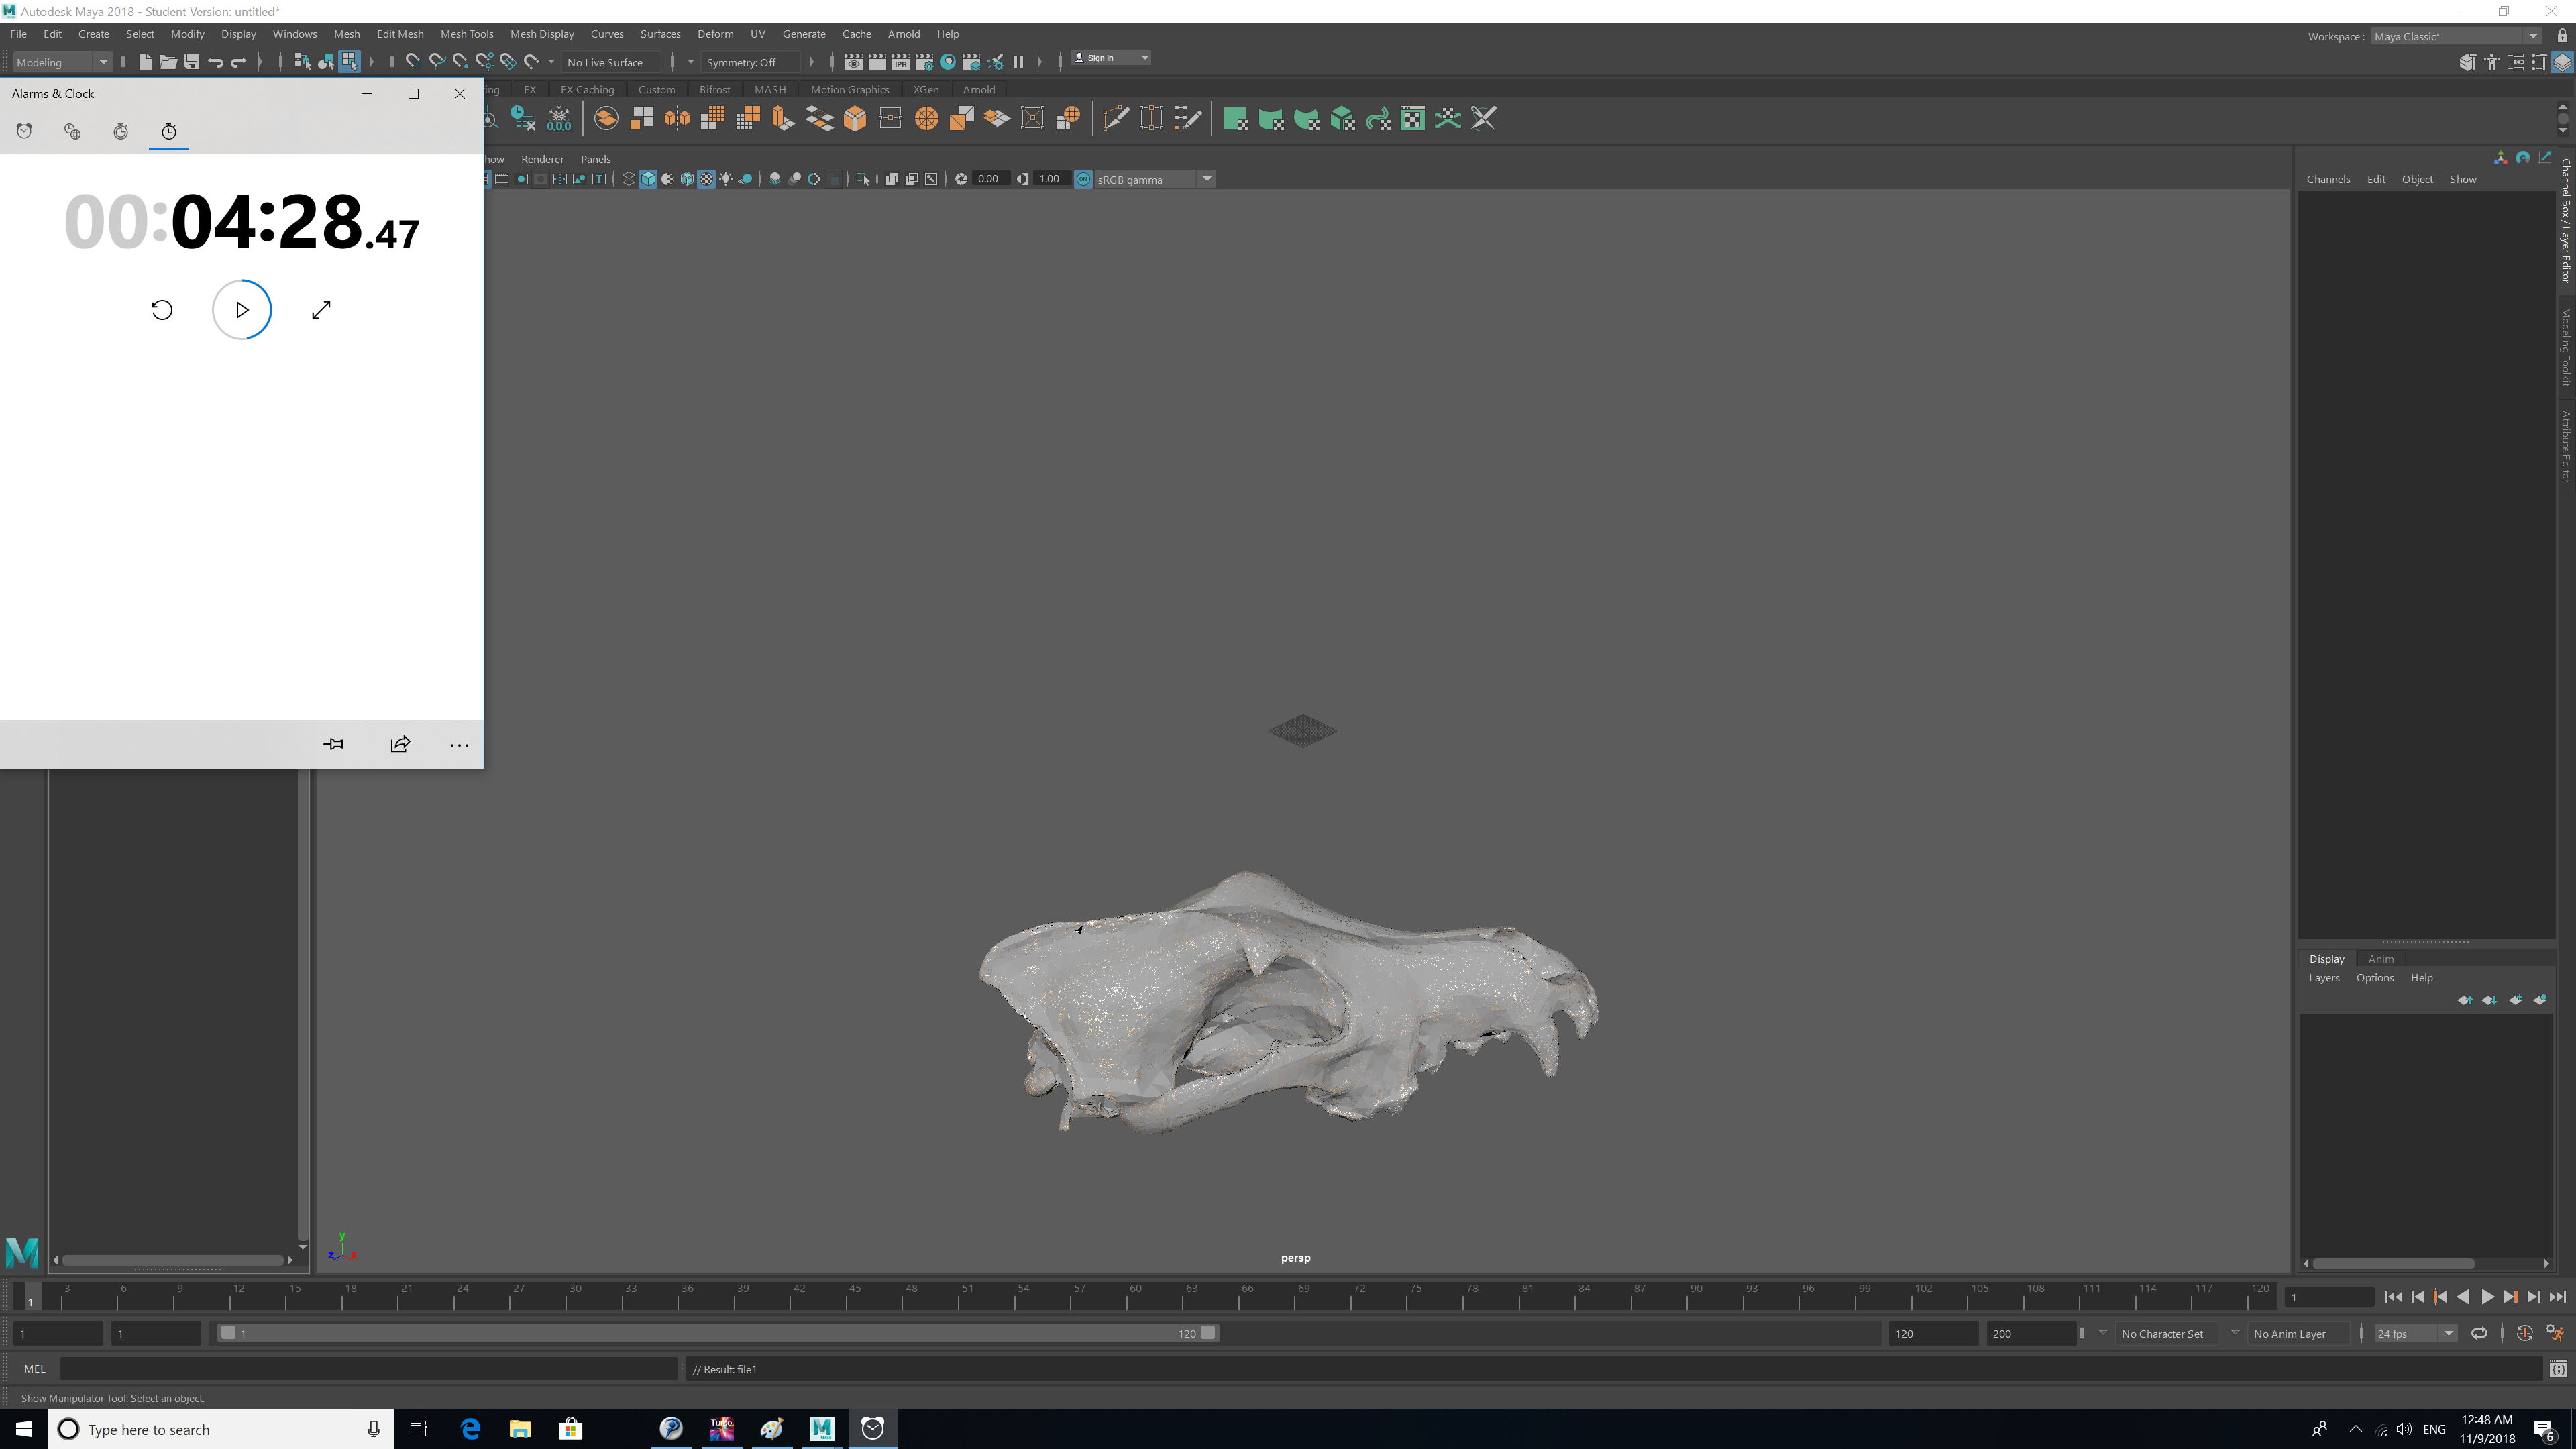The image size is (2576, 1449).
Task: Open the sRGB gamma view transform dropdown
Action: tap(1155, 179)
